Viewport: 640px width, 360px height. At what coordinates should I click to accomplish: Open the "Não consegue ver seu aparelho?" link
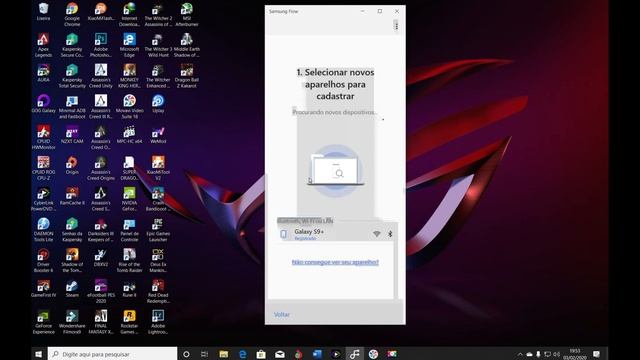[335, 262]
